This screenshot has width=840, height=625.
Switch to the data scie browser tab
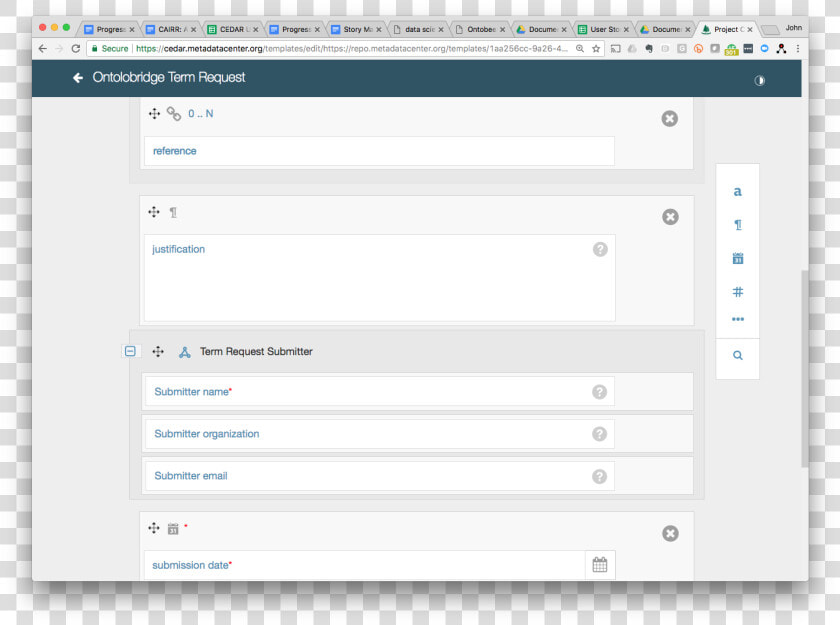tap(418, 29)
